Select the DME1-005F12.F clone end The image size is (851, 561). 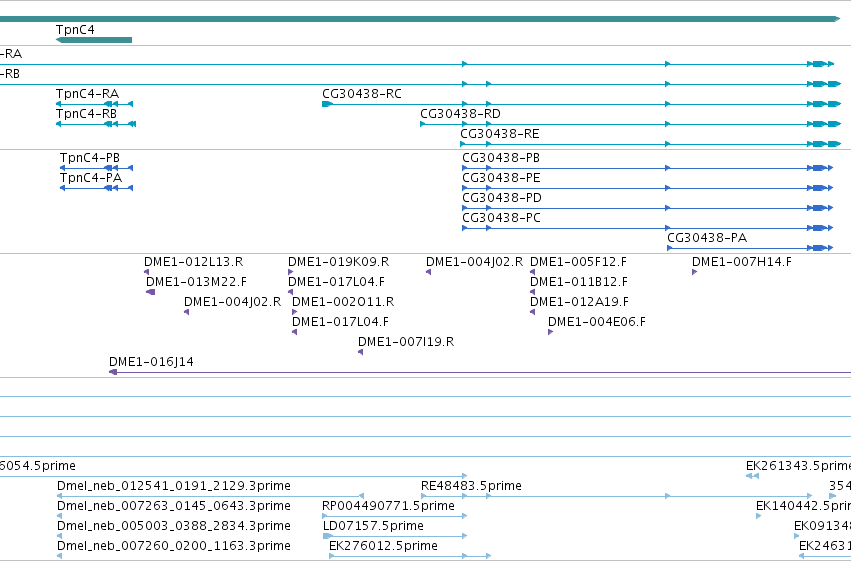coord(532,272)
